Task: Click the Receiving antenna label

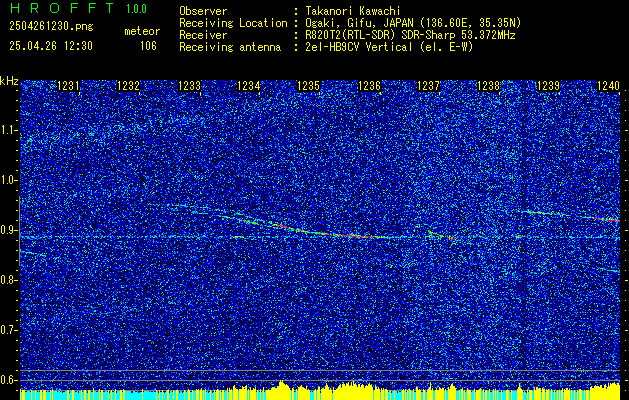Action: pos(230,47)
